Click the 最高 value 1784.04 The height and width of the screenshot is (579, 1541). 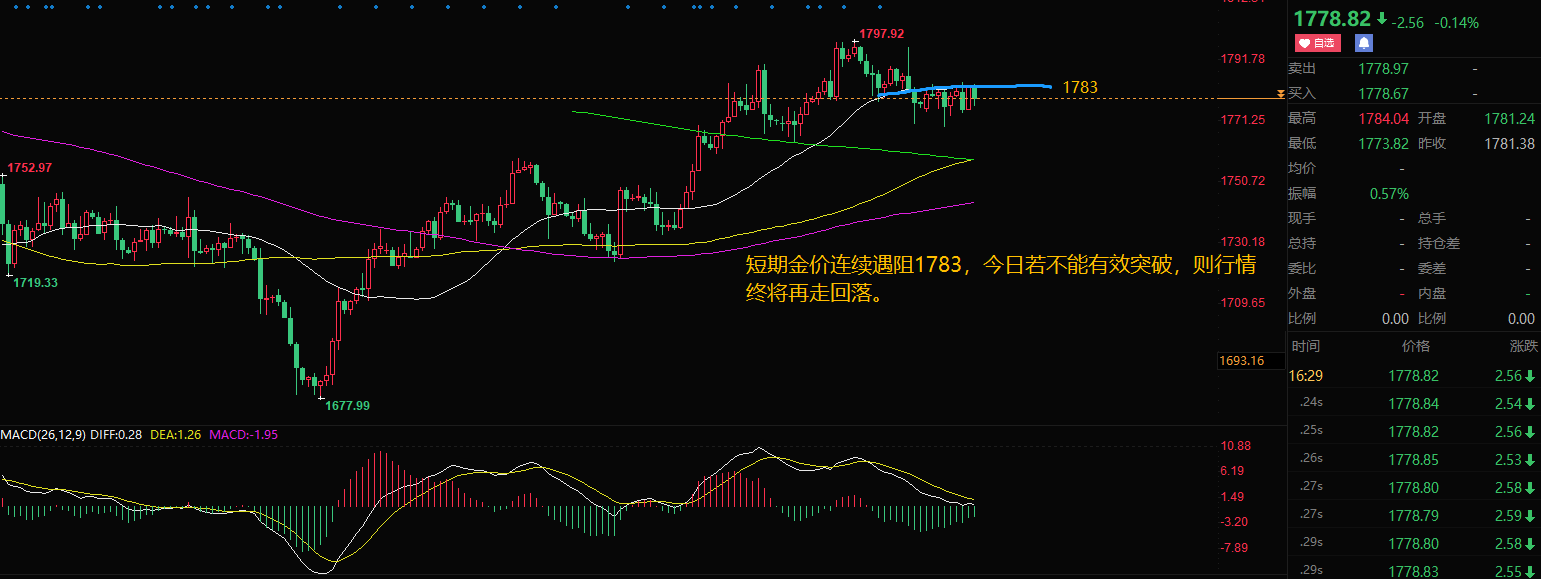(x=1383, y=118)
